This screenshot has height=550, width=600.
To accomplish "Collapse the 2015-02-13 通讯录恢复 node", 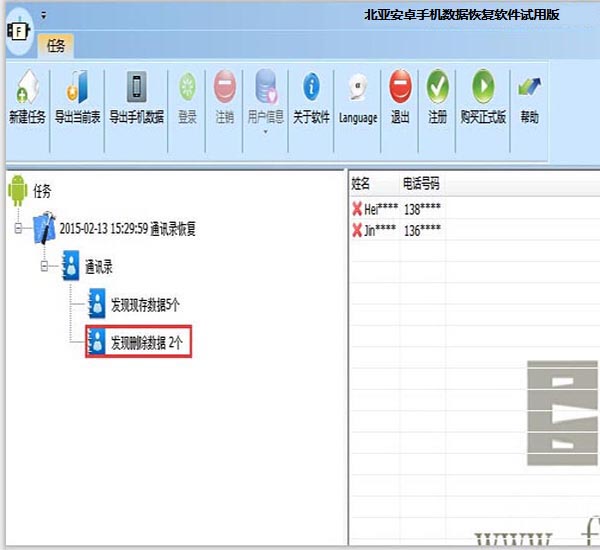I will click(18, 228).
